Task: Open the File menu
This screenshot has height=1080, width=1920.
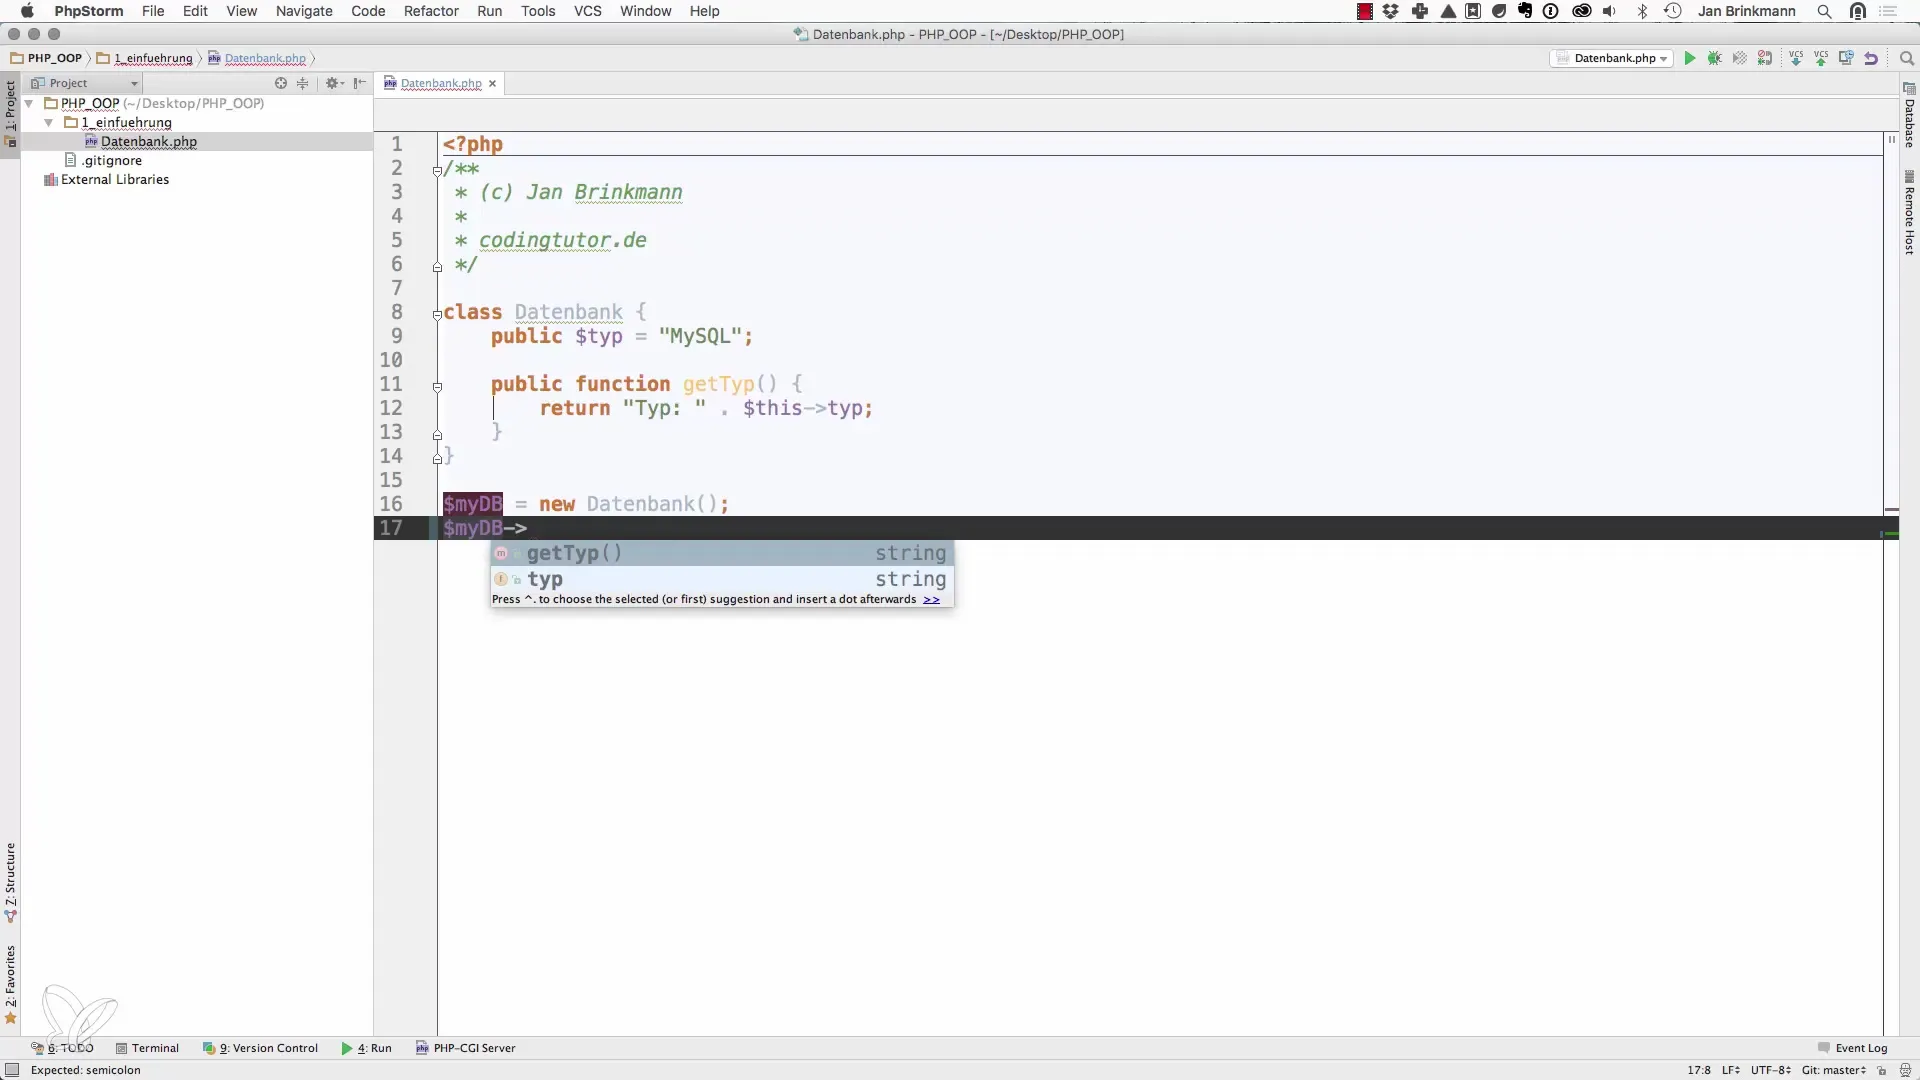Action: (x=153, y=11)
